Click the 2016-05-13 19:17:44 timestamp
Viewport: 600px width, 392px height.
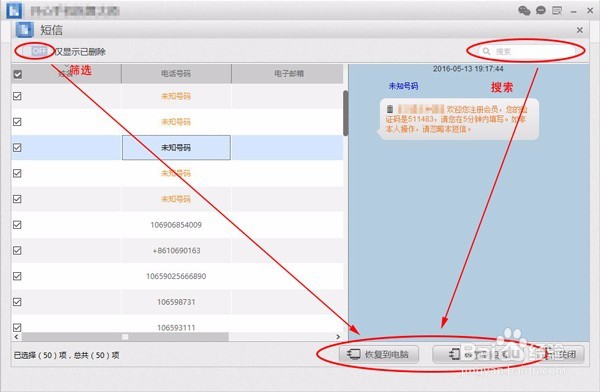point(468,69)
